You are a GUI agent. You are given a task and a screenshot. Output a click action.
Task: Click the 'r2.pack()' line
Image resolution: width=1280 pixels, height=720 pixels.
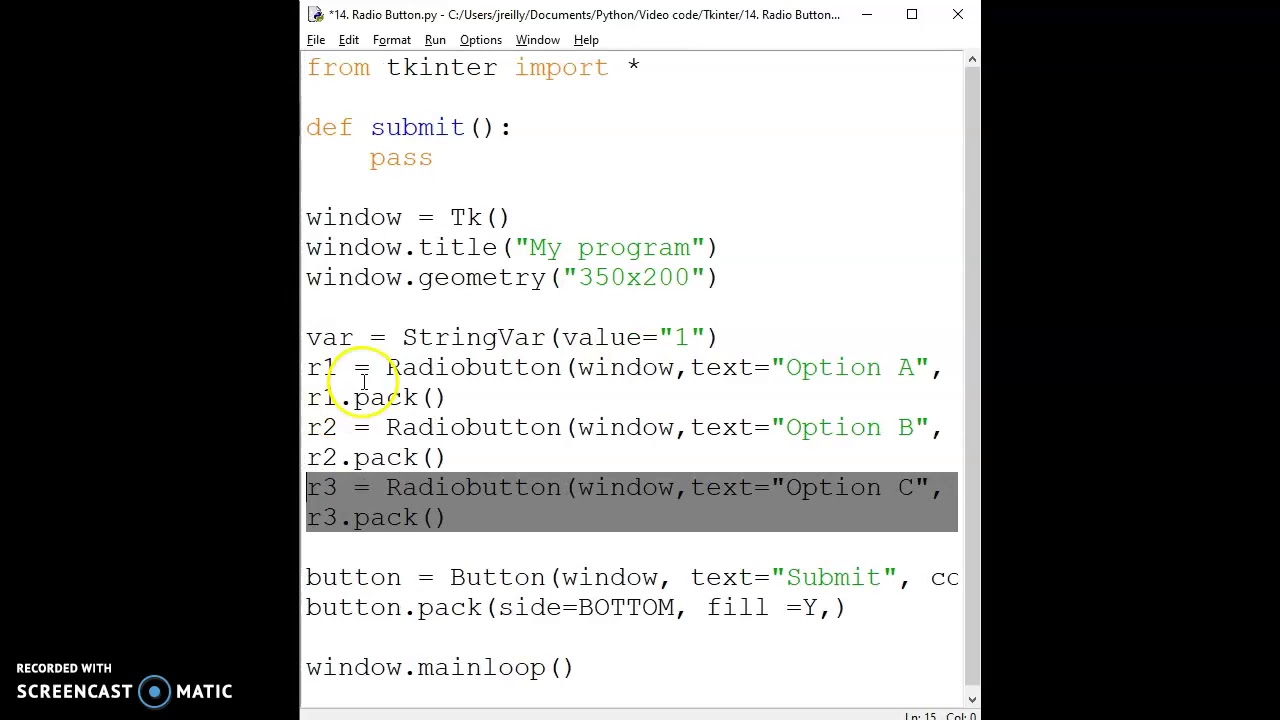pos(376,458)
